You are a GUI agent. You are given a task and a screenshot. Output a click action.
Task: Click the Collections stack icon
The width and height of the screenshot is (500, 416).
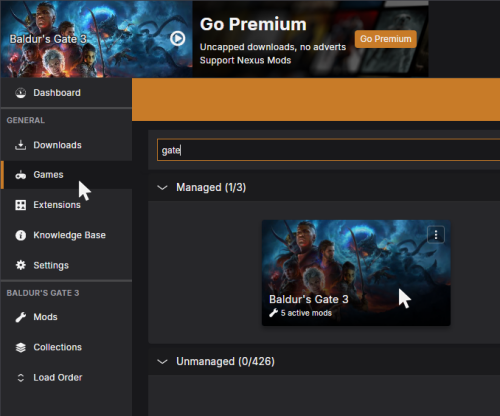click(x=21, y=347)
